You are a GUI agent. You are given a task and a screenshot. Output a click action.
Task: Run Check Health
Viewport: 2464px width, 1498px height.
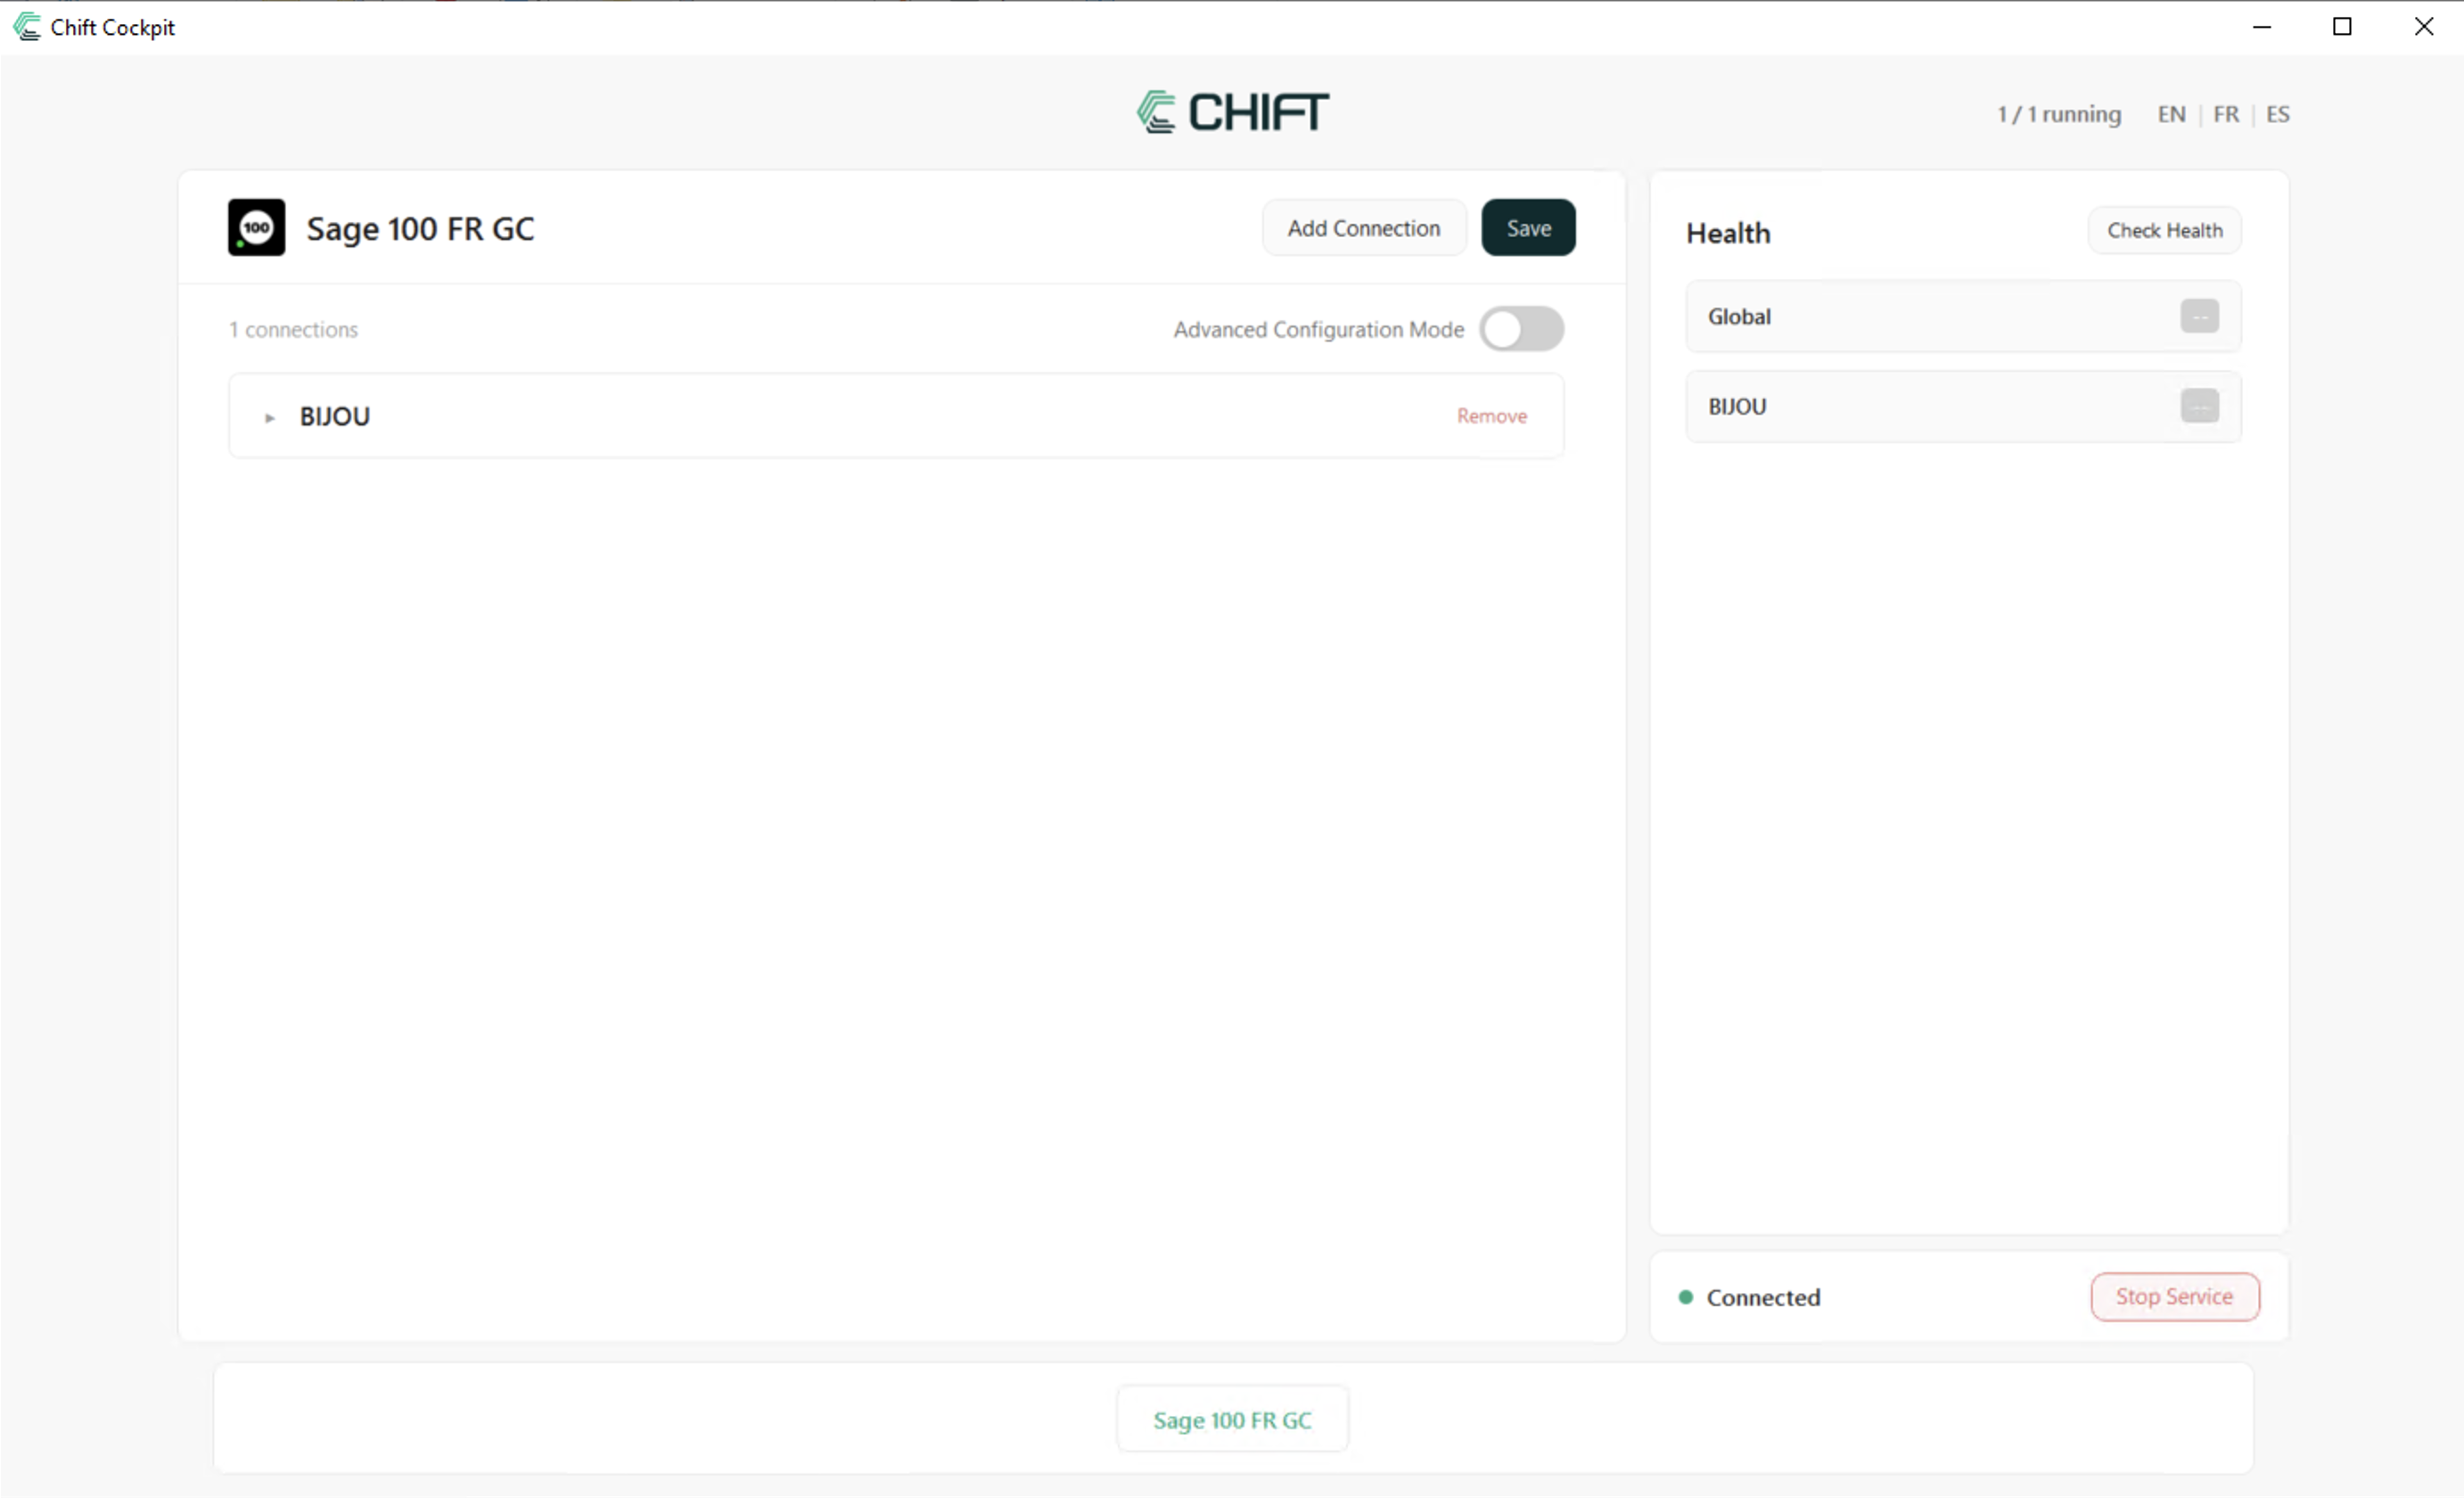point(2164,230)
